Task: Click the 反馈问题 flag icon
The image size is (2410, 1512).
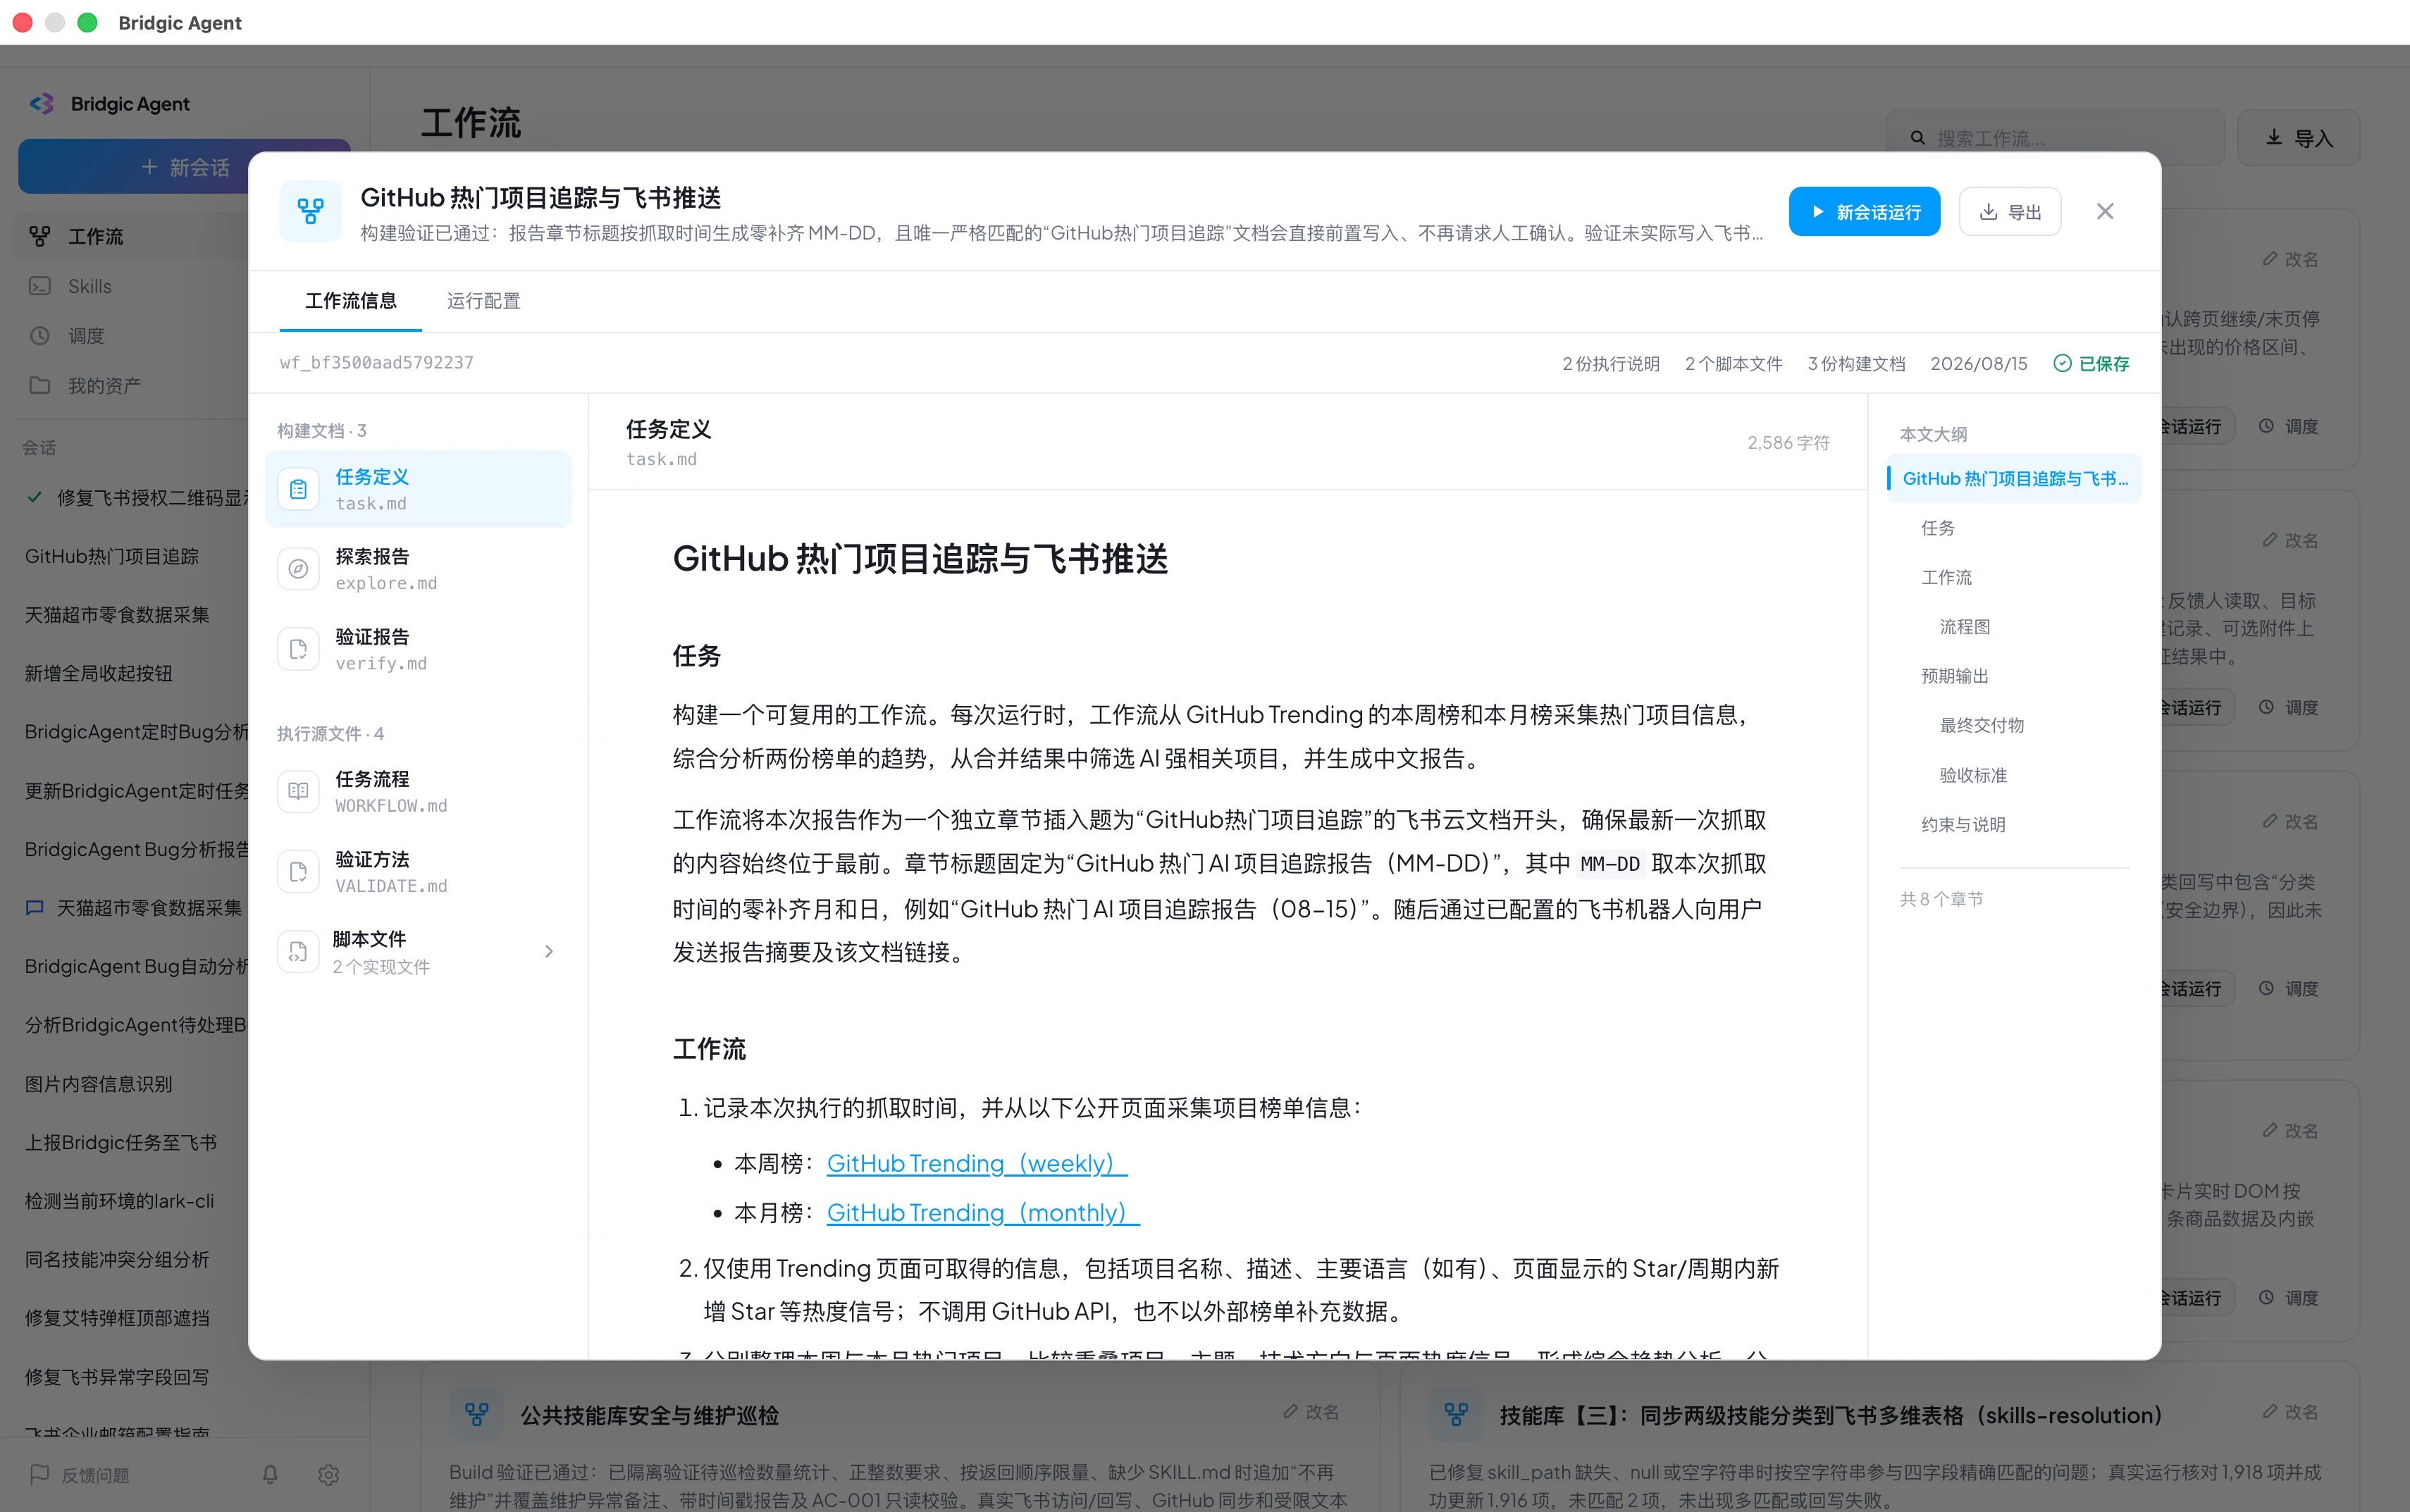Action: point(40,1474)
